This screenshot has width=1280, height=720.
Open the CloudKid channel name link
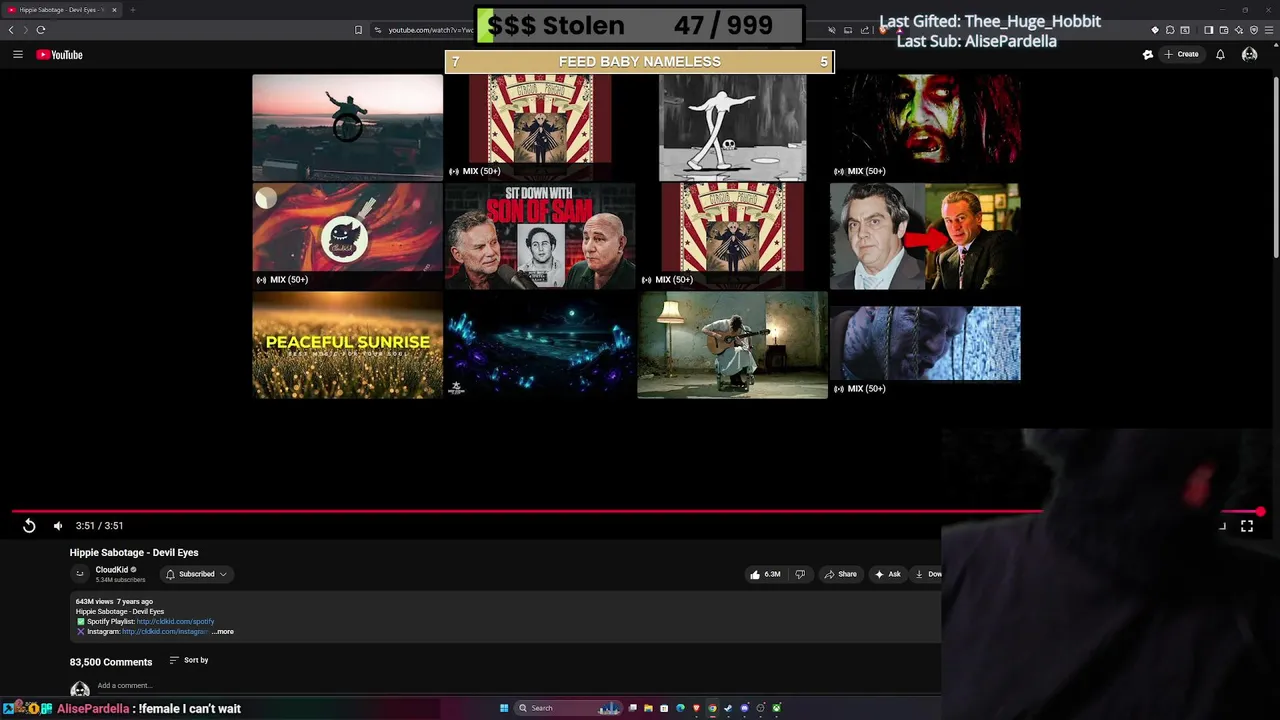tap(111, 570)
